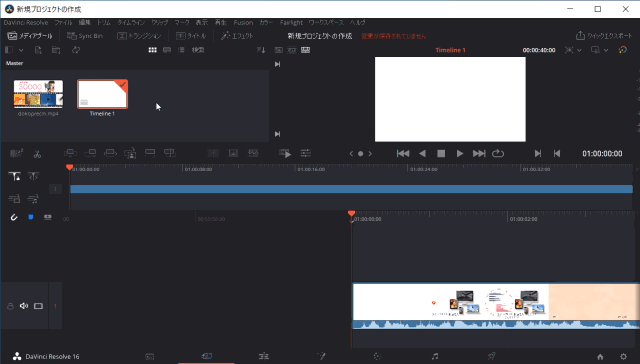Image resolution: width=640 pixels, height=364 pixels.
Task: Toggle bypass color grades and effects
Action: pyautogui.click(x=622, y=50)
